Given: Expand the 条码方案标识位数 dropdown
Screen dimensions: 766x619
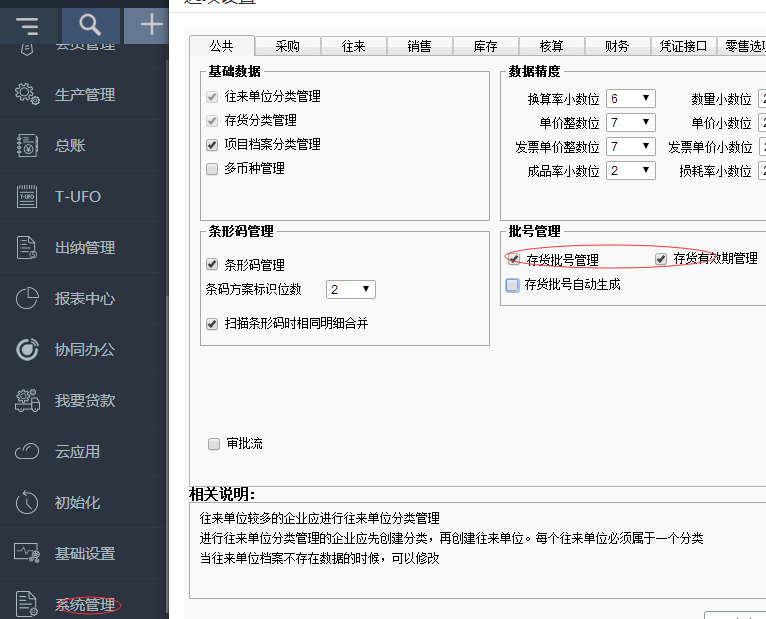Looking at the screenshot, I should coord(350,290).
